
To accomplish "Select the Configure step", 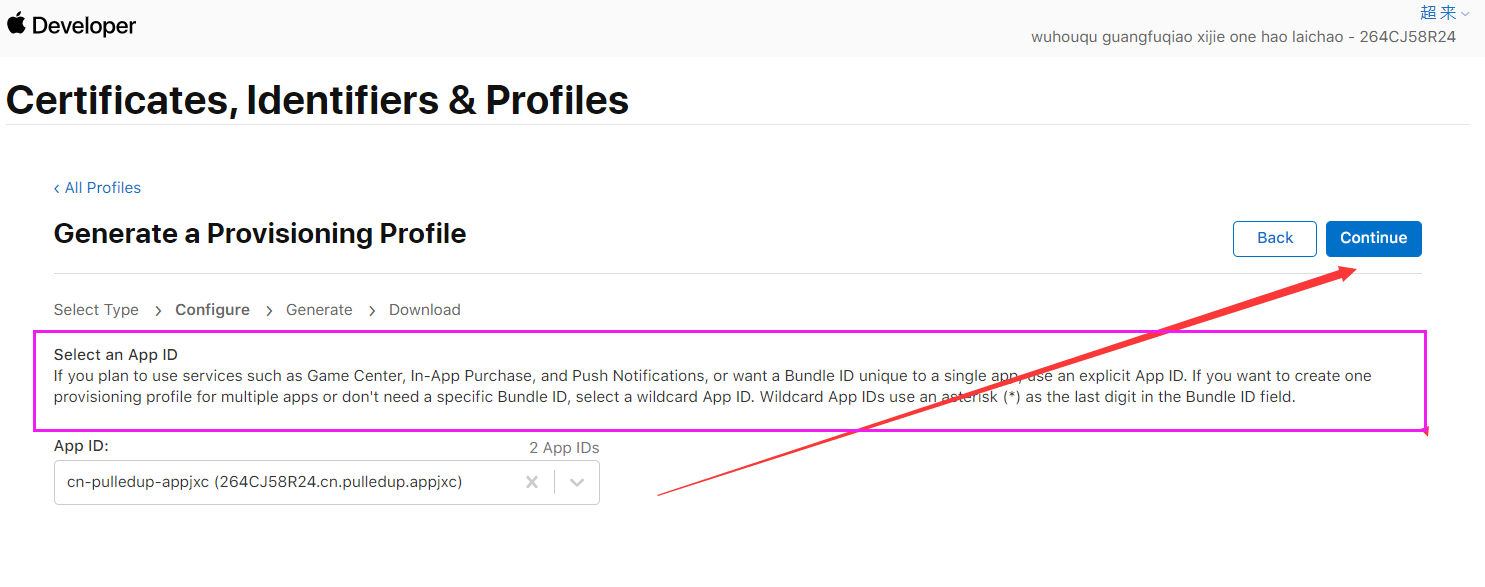I will [212, 310].
